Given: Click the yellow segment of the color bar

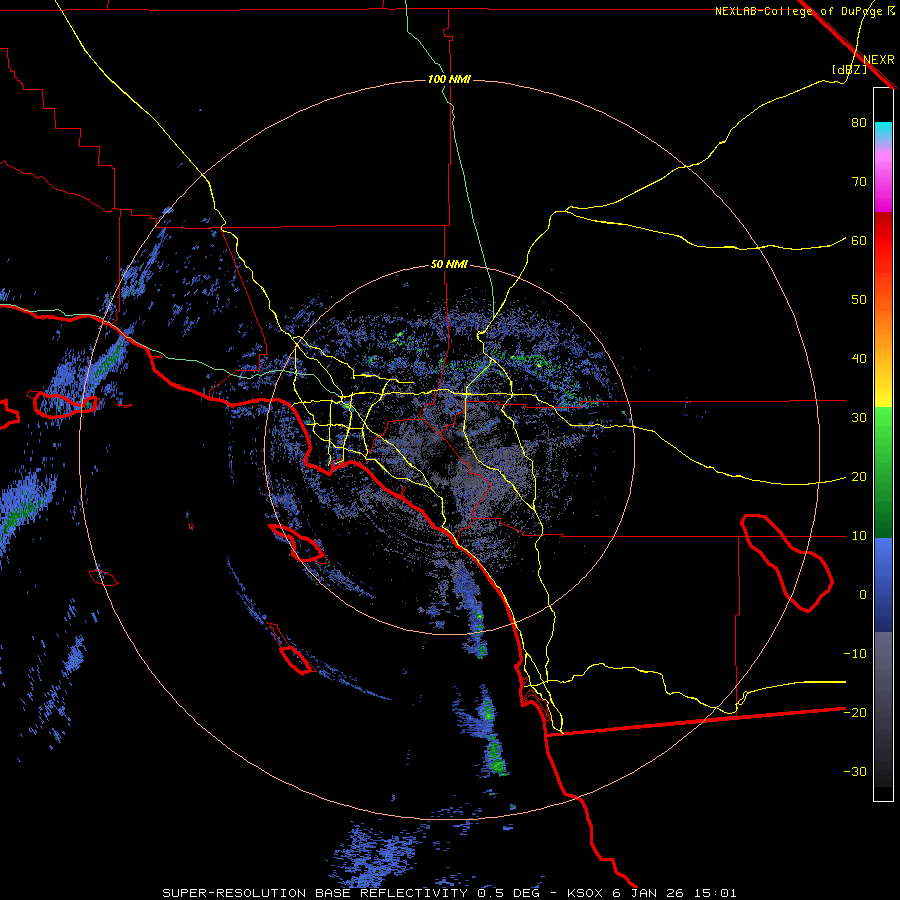Looking at the screenshot, I should pyautogui.click(x=883, y=390).
